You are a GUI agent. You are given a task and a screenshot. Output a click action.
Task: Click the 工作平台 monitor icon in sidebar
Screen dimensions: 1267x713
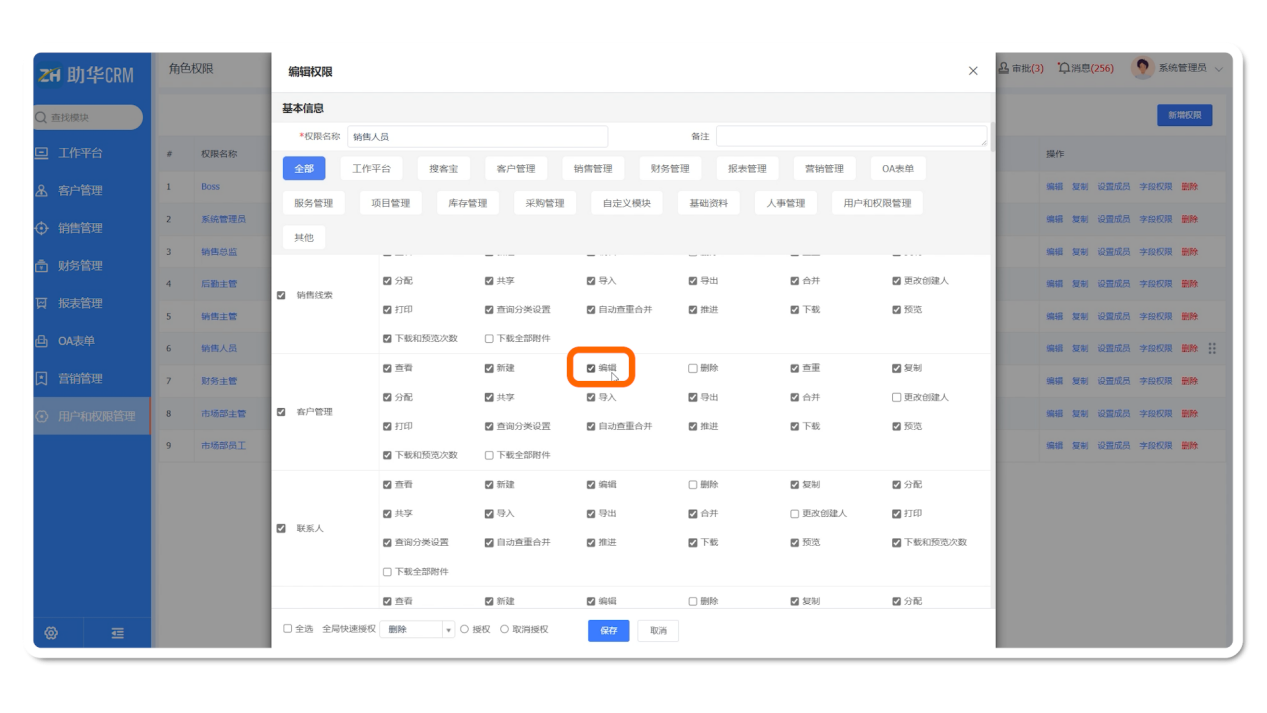click(x=42, y=153)
